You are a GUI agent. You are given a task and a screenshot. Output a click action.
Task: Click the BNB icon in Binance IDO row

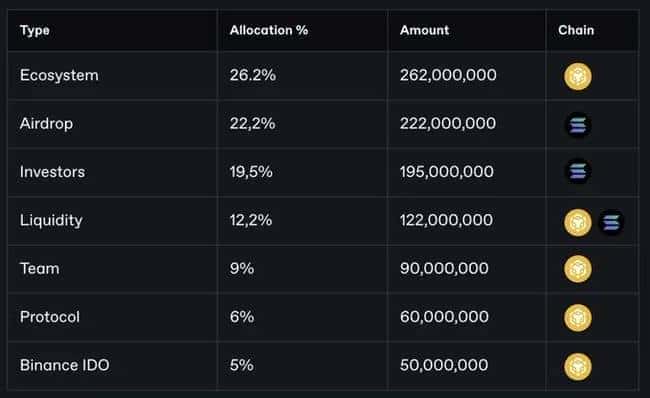click(x=577, y=366)
